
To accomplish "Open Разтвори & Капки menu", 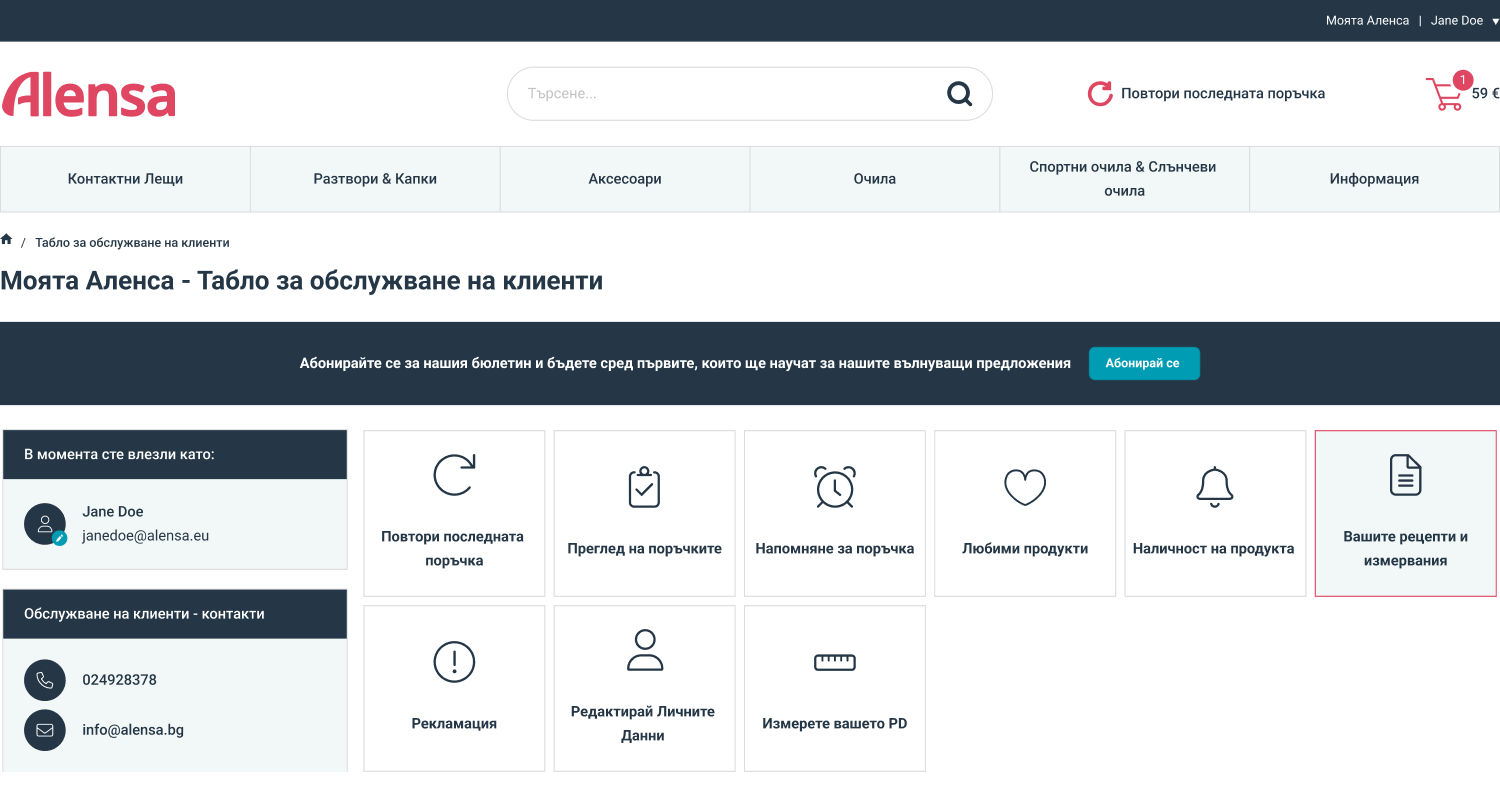I will [375, 179].
